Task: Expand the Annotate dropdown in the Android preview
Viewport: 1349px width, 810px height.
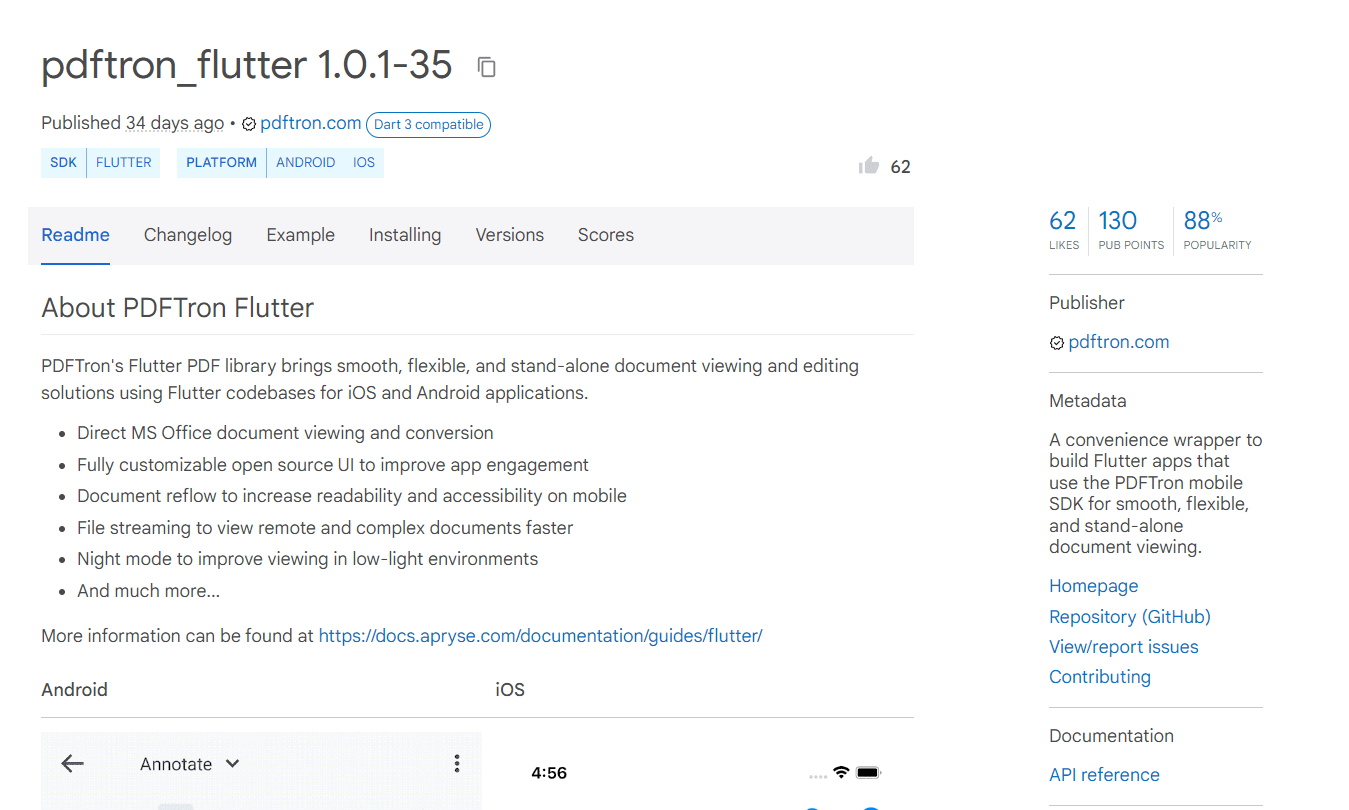Action: click(232, 763)
